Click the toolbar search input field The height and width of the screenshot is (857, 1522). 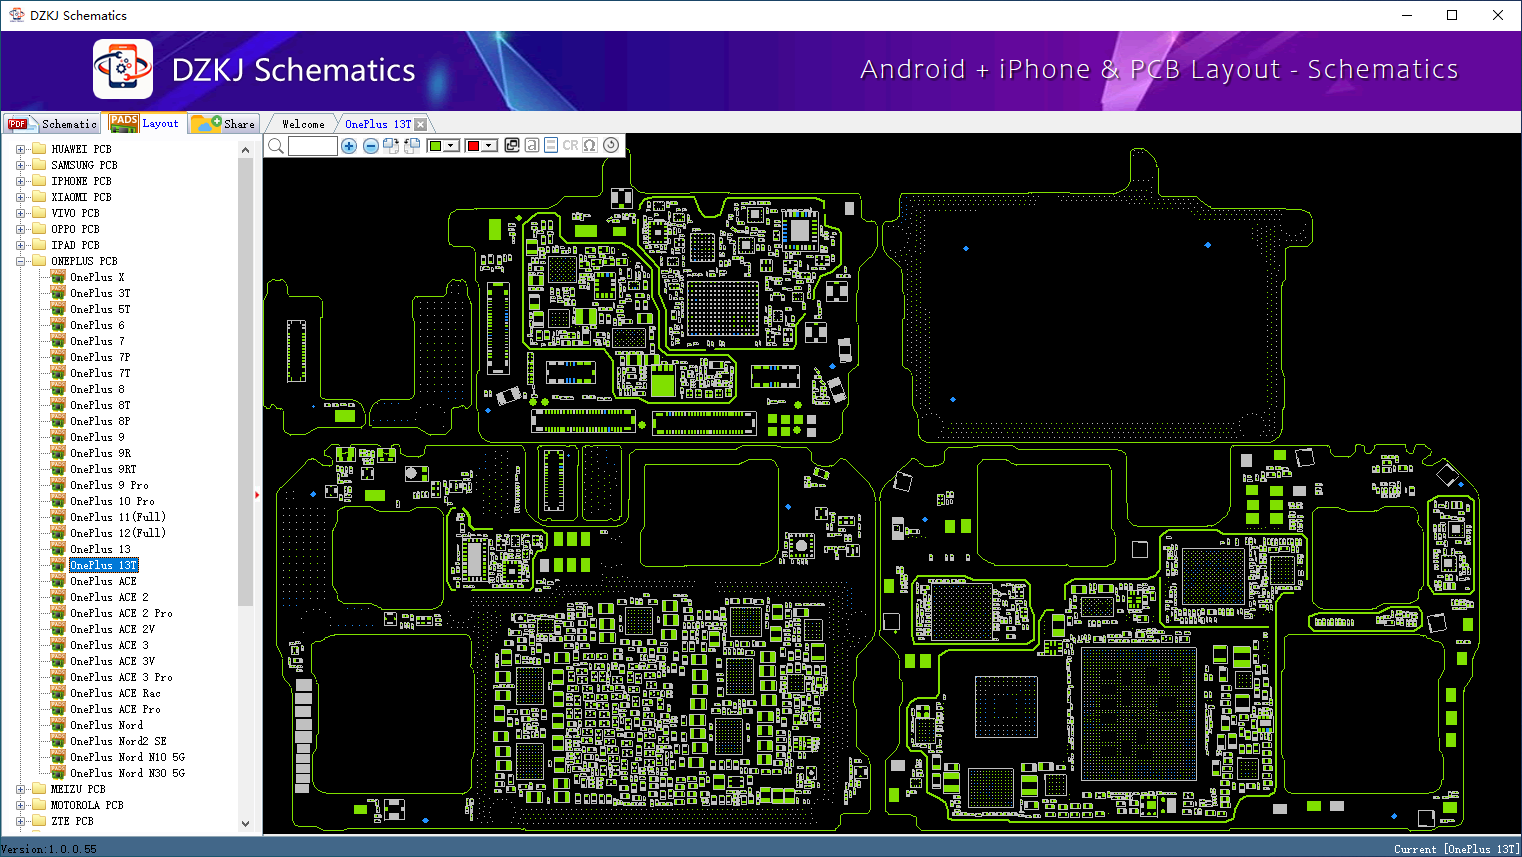pos(313,146)
